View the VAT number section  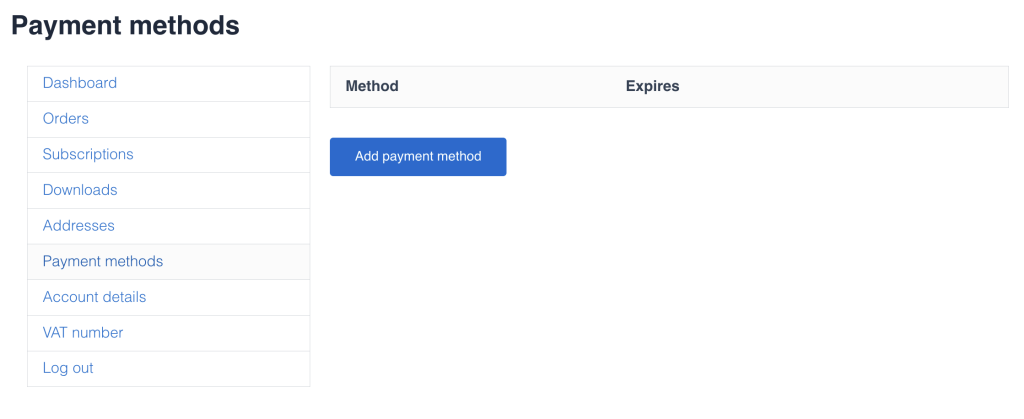point(83,333)
